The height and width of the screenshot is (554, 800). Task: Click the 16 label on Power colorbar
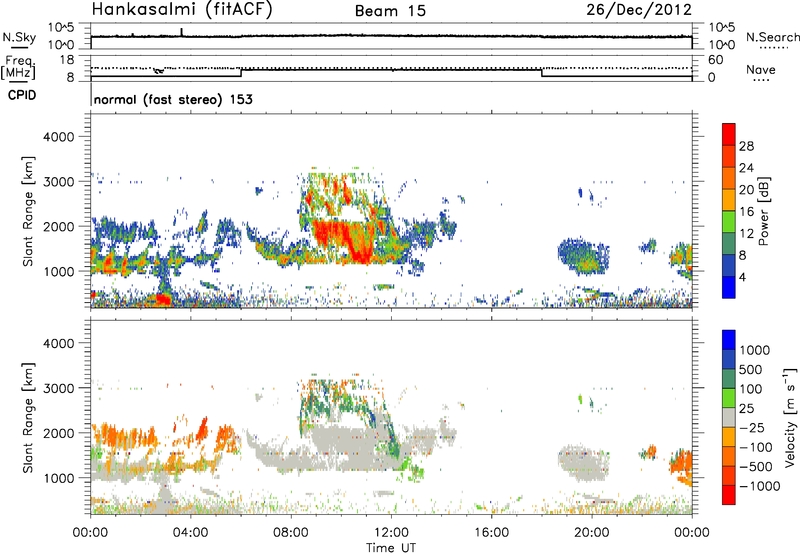pyautogui.click(x=746, y=211)
